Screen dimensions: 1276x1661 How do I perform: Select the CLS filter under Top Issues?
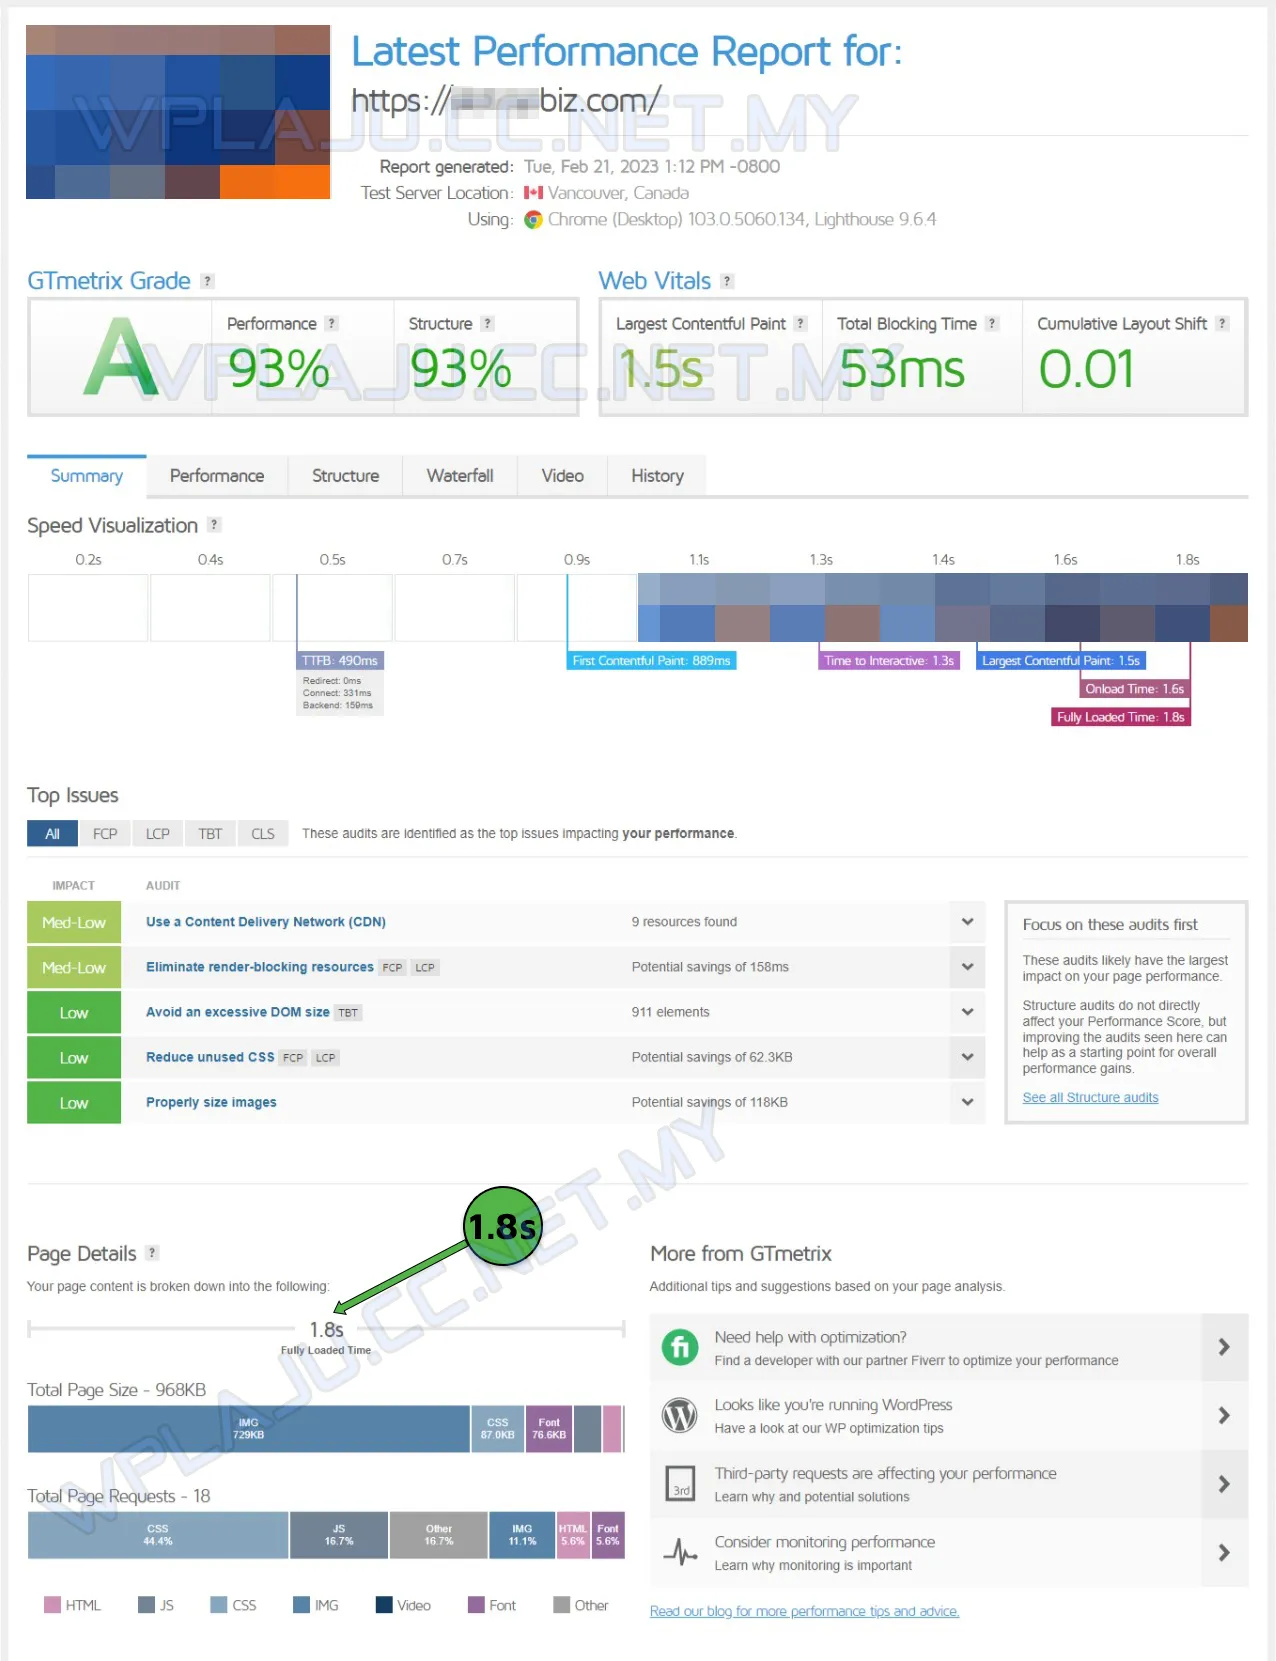(263, 834)
